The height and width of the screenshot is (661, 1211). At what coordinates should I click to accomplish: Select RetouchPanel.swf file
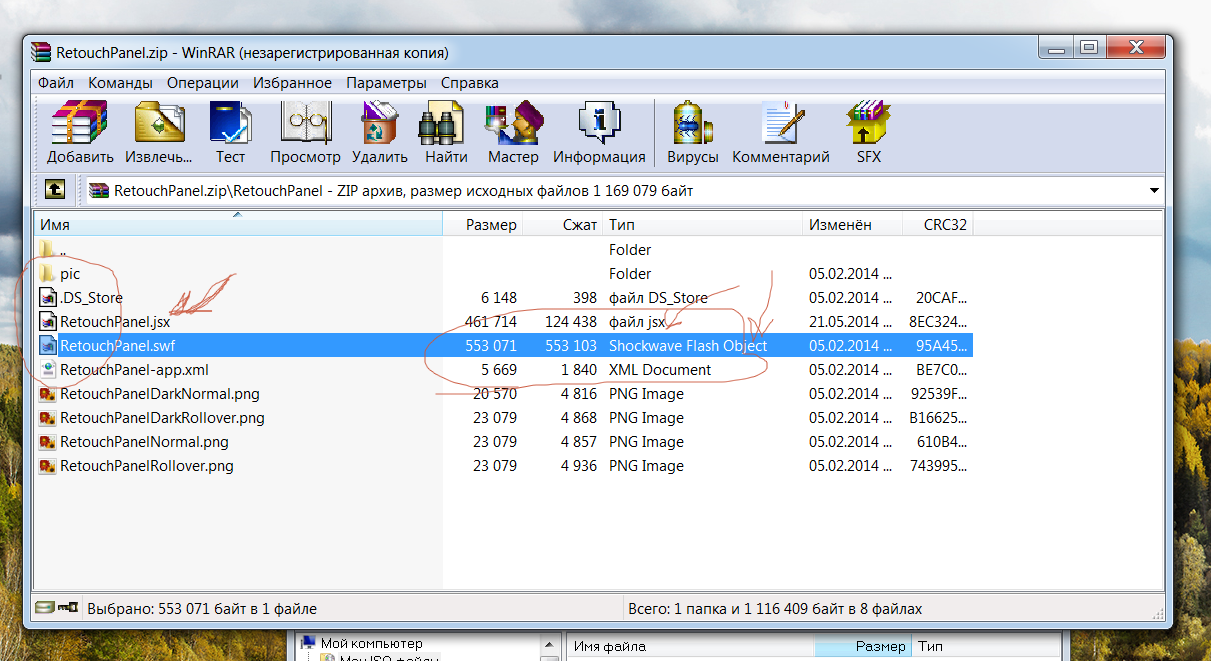tap(116, 345)
